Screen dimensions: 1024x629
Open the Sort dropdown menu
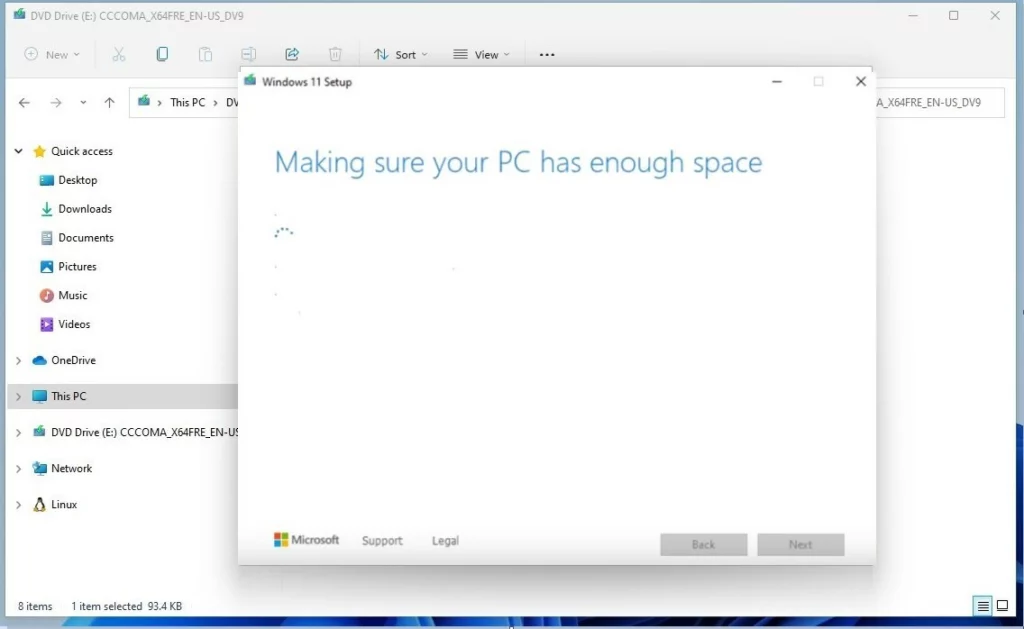(400, 54)
